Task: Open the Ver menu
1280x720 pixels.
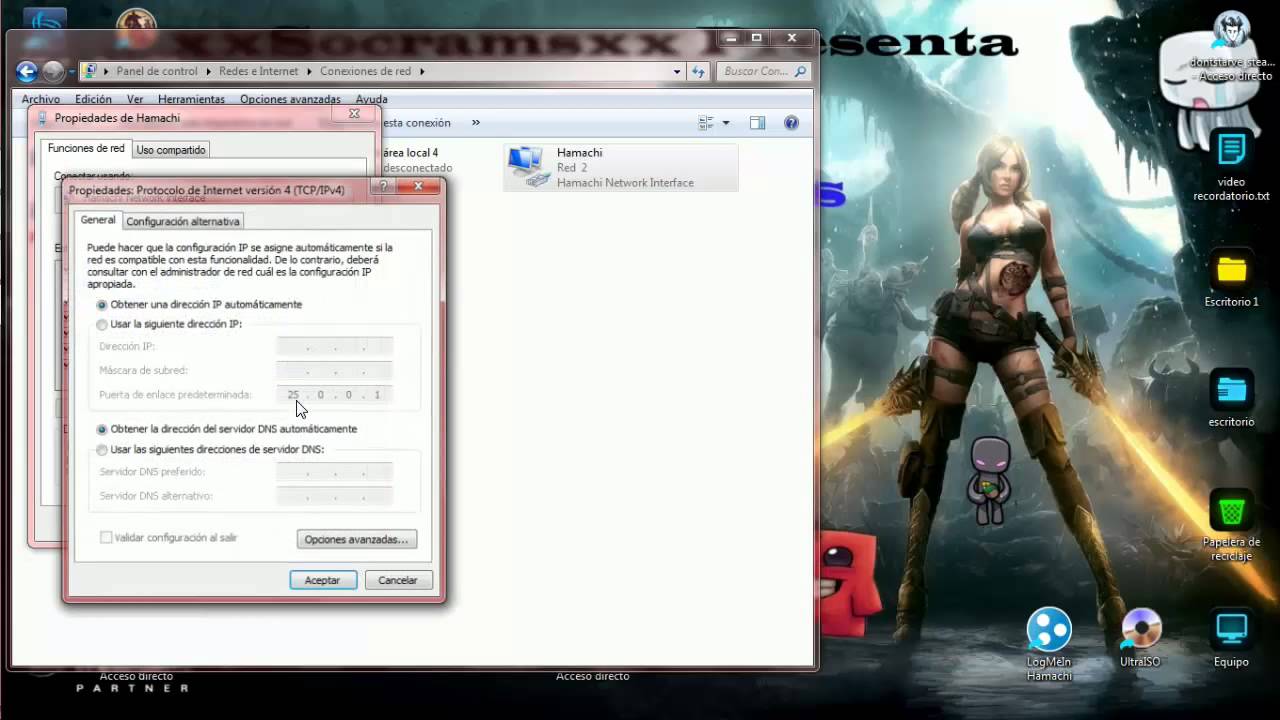Action: pyautogui.click(x=135, y=99)
